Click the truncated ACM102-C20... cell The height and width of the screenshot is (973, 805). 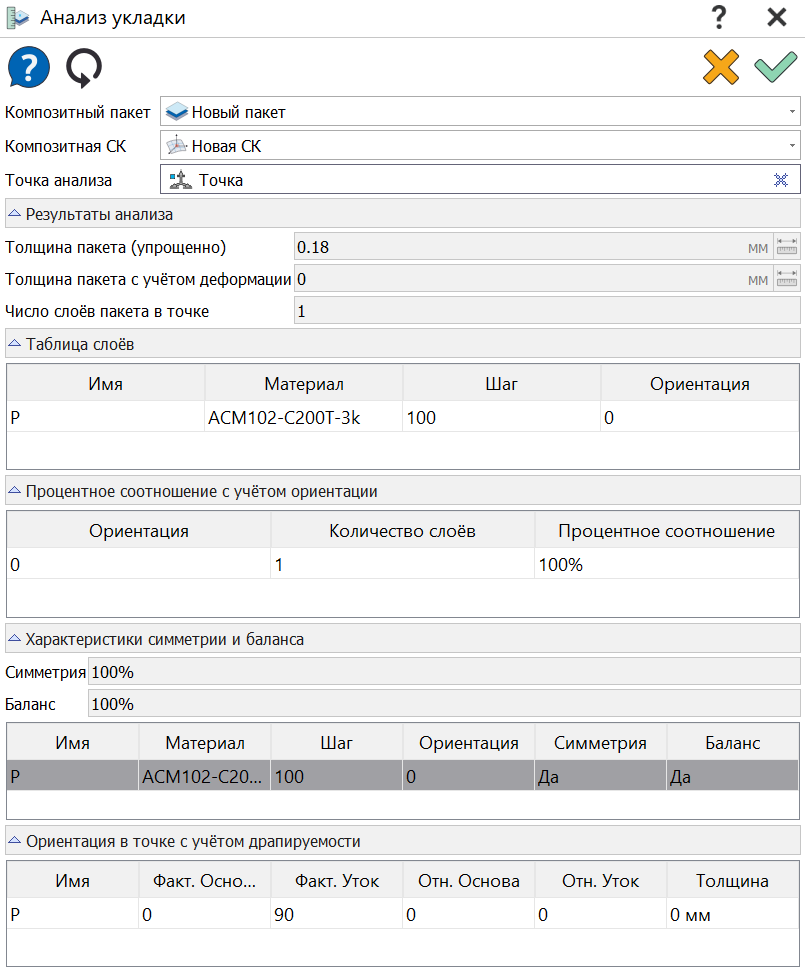pos(204,776)
